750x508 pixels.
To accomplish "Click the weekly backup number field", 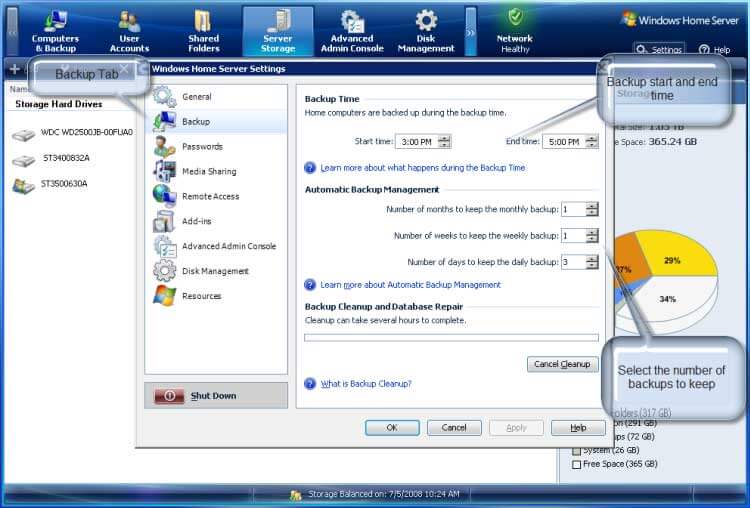I will pyautogui.click(x=574, y=235).
